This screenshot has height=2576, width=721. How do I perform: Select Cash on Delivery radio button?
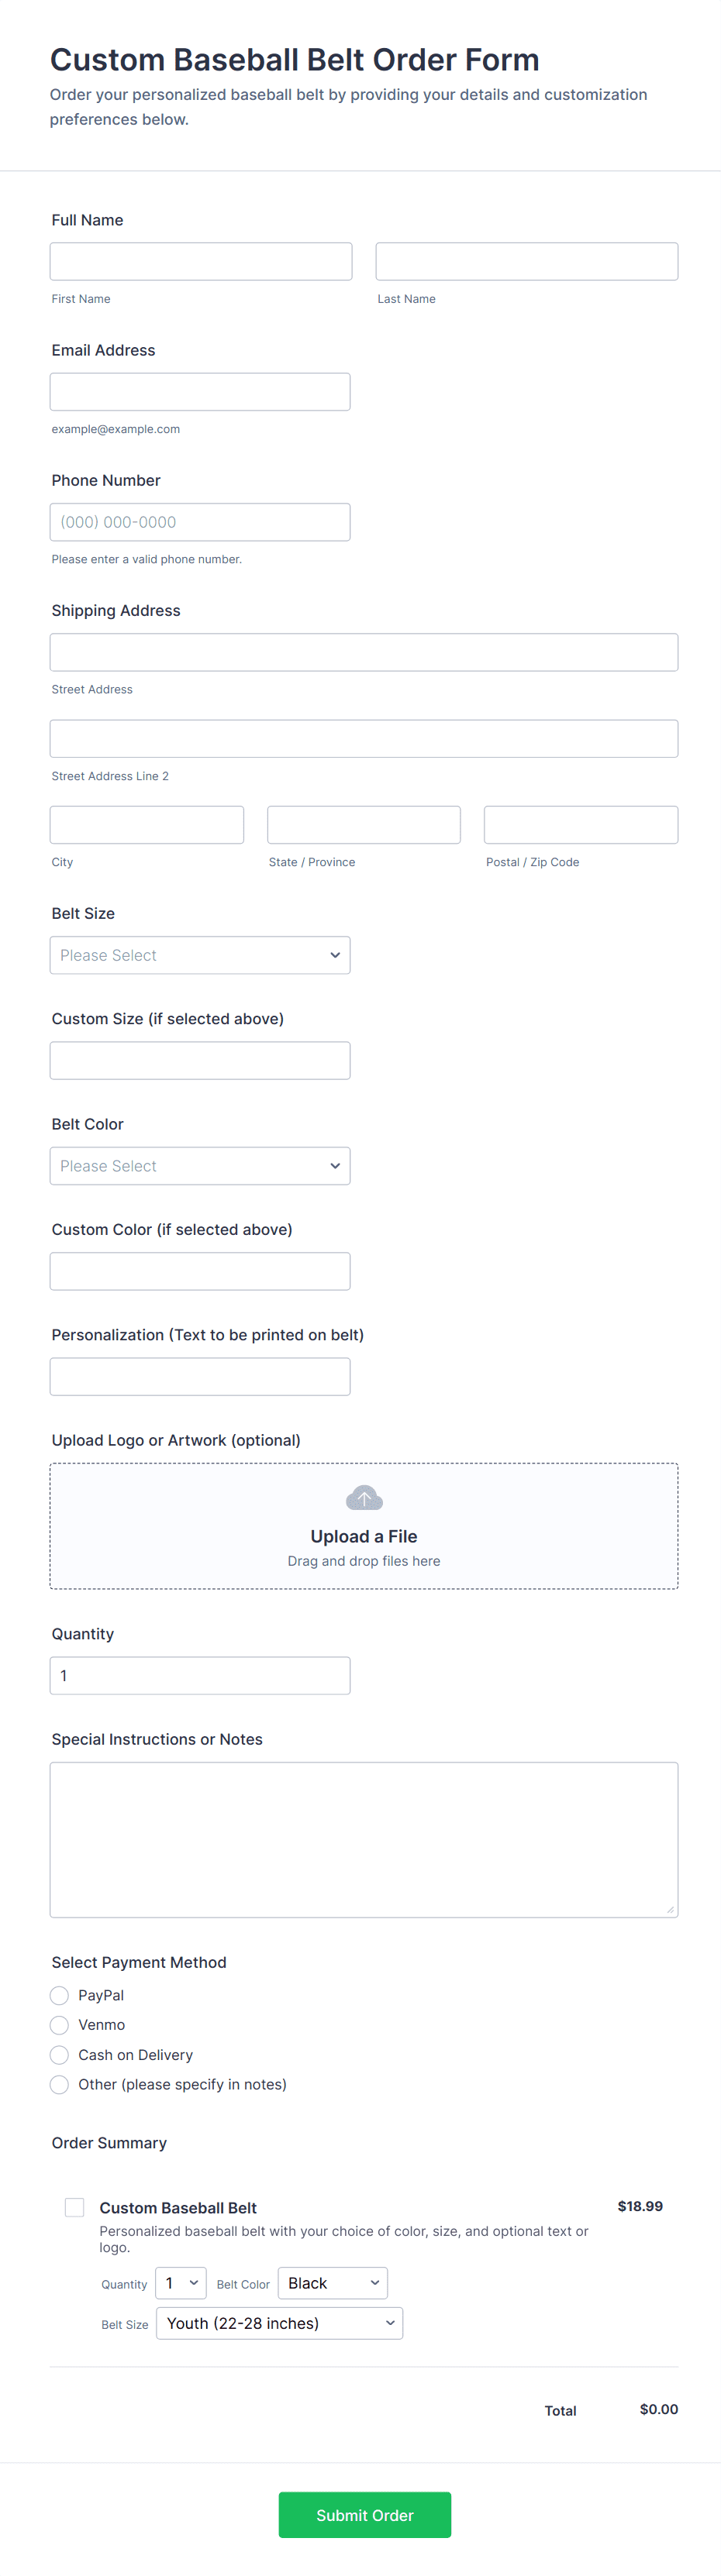pyautogui.click(x=60, y=2055)
